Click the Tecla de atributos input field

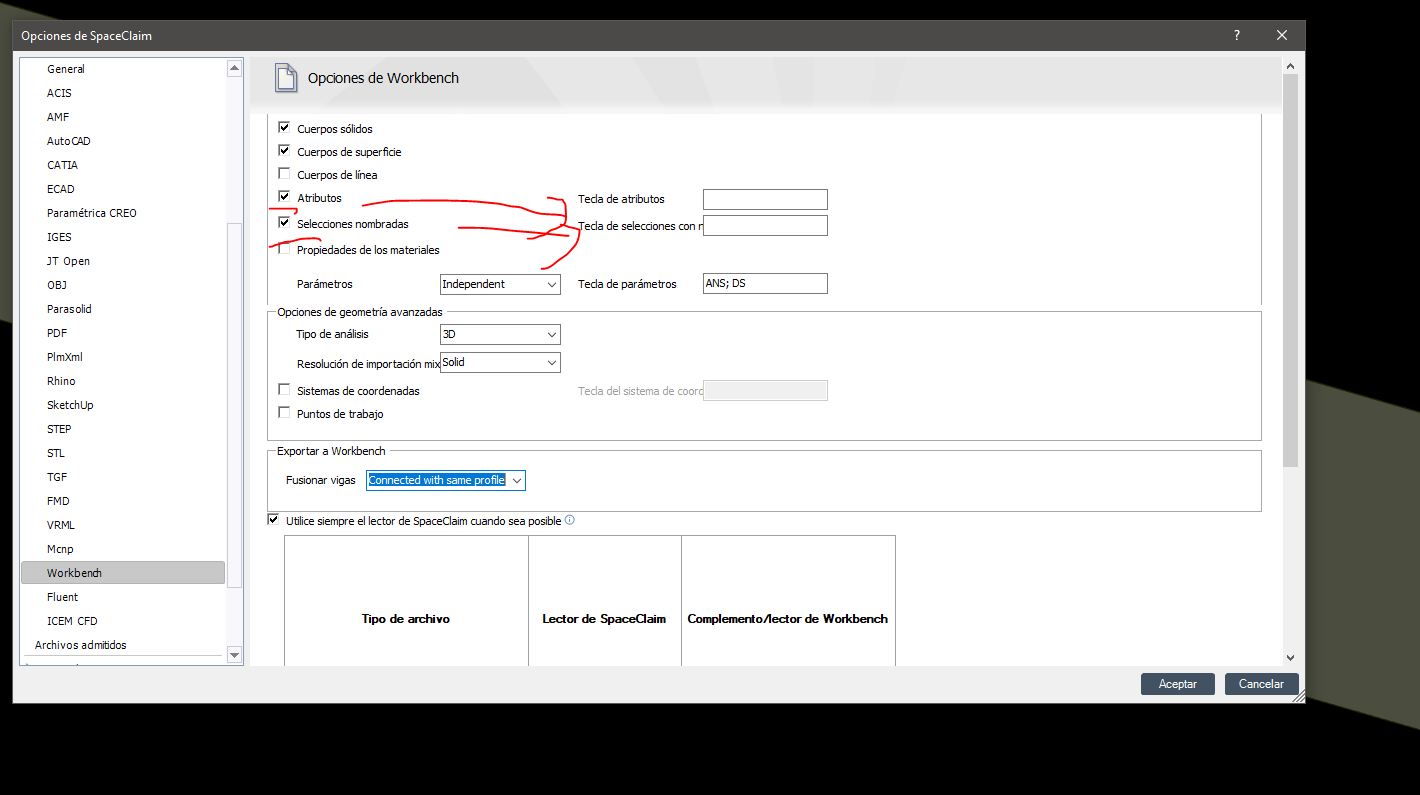coord(765,199)
